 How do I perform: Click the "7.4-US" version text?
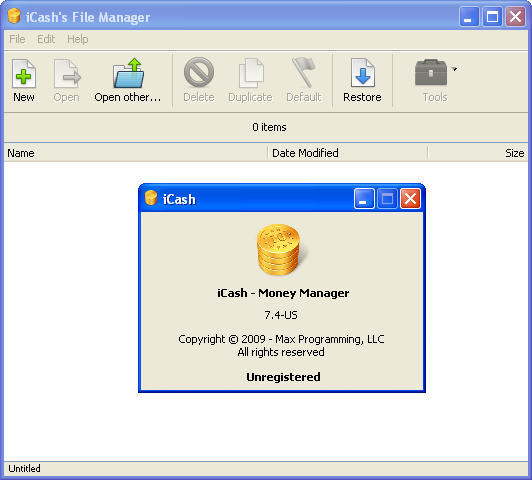coord(281,315)
